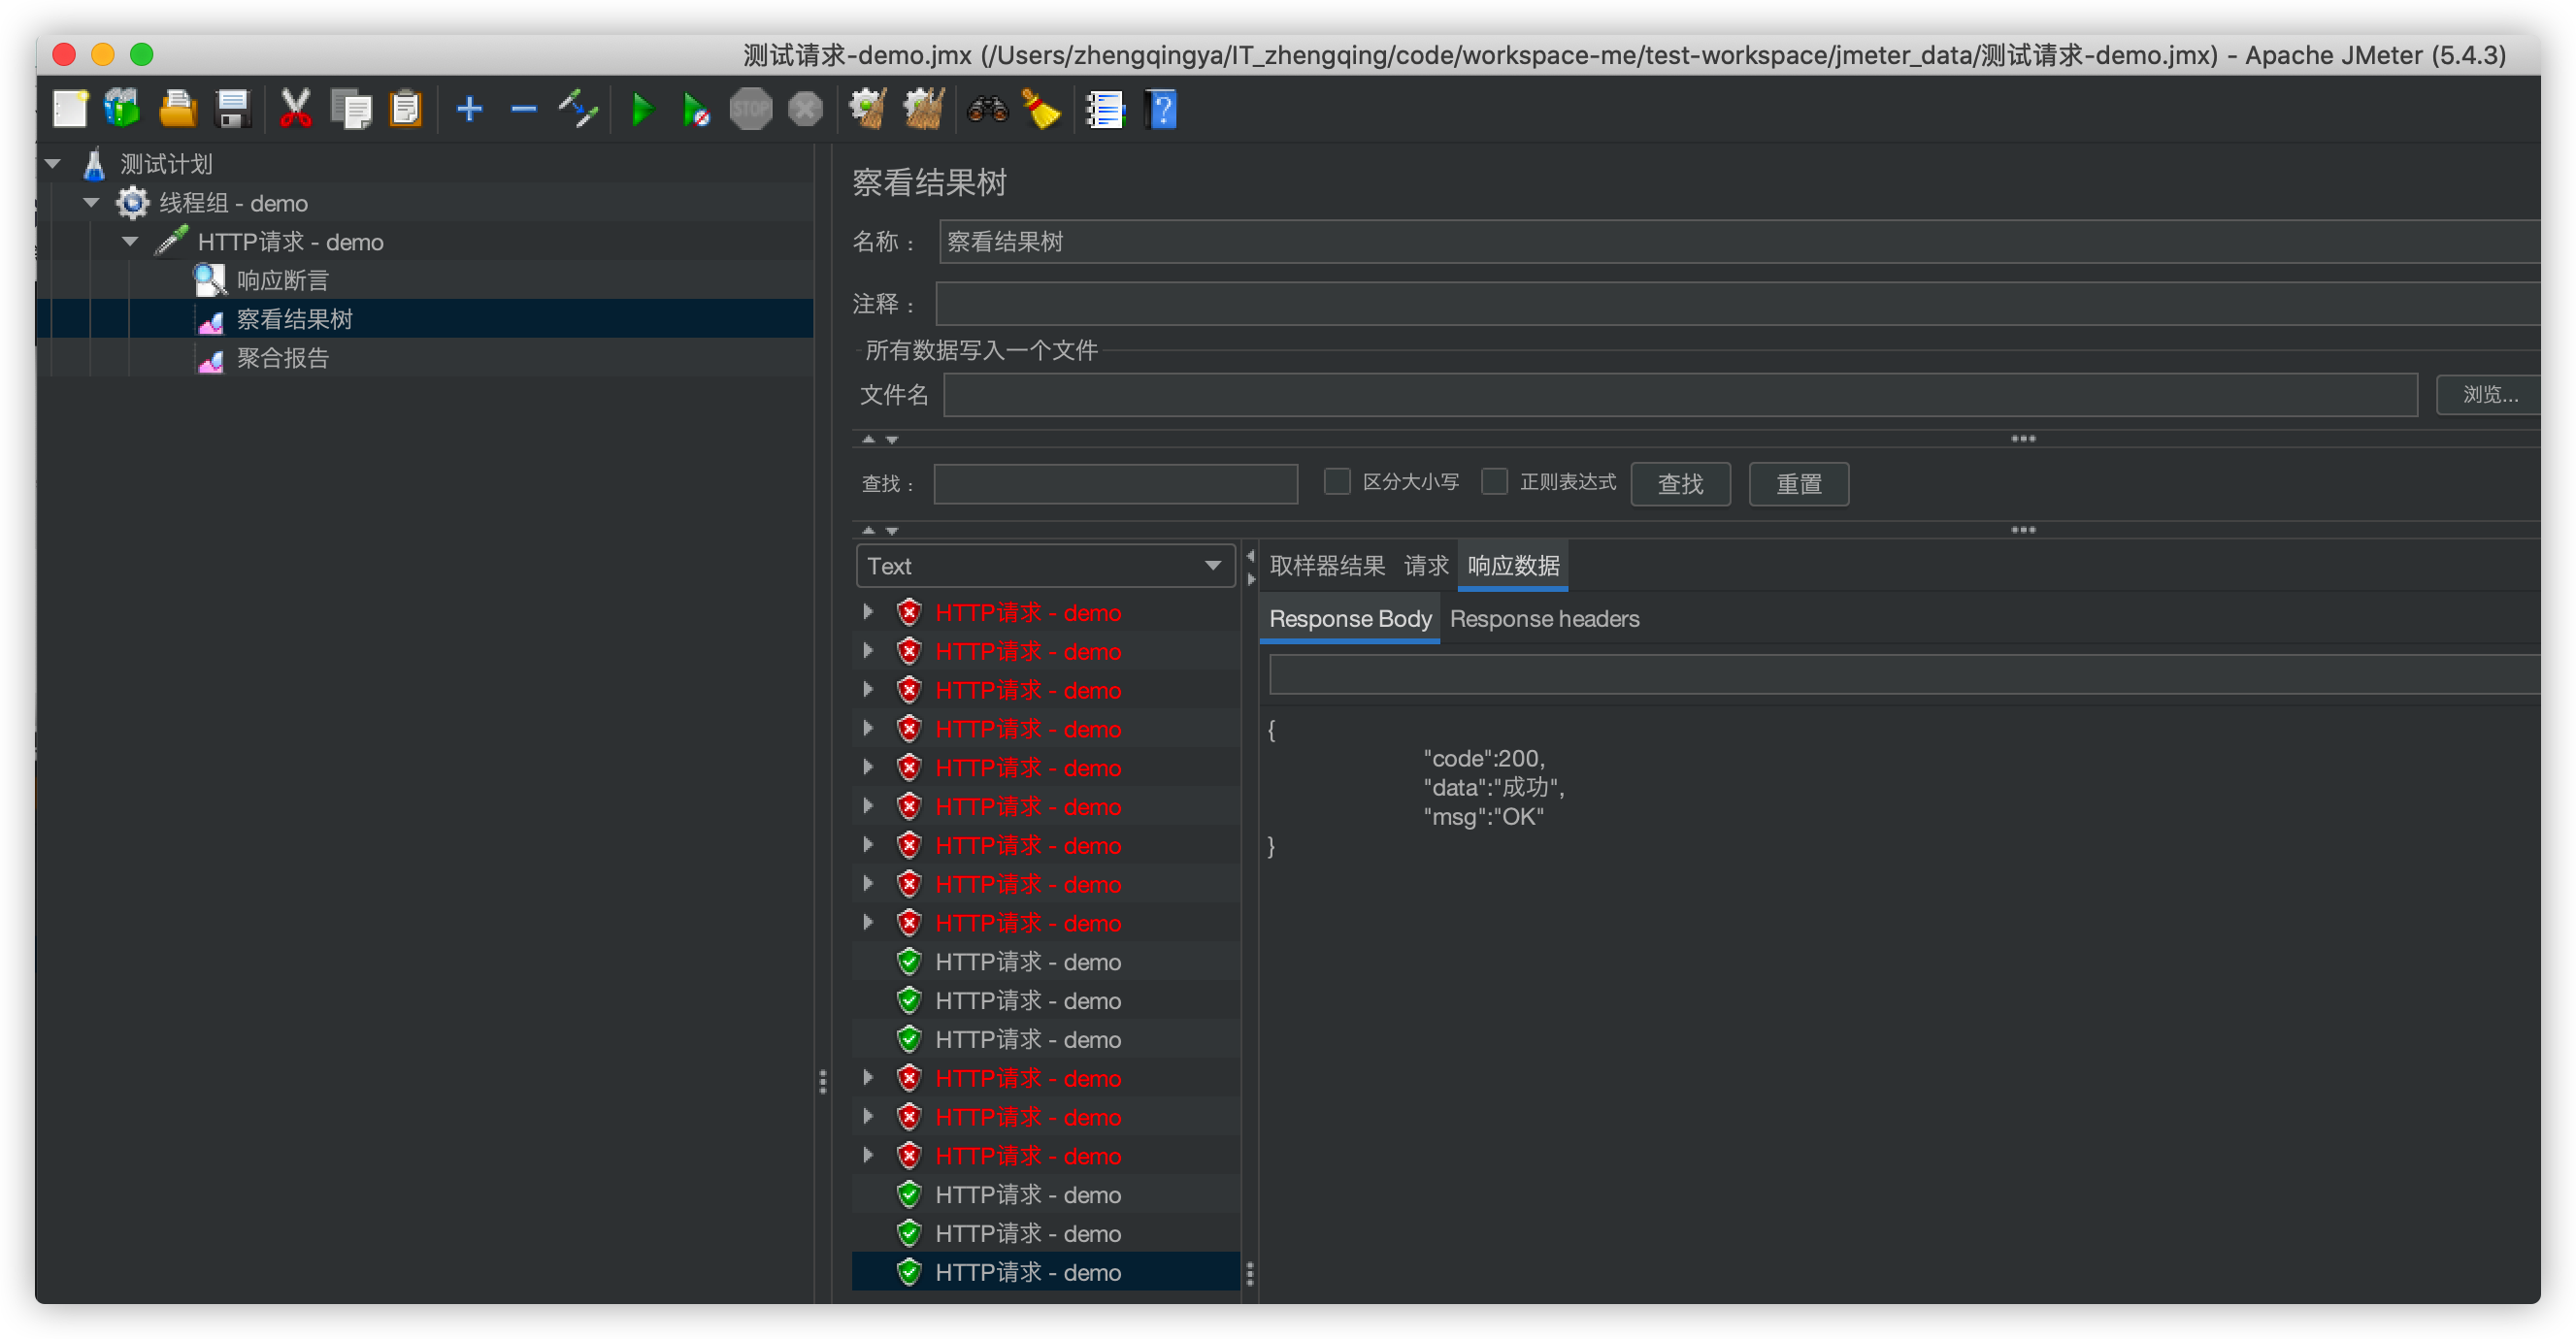Click the response body filter field
The height and width of the screenshot is (1339, 2576).
click(1904, 675)
